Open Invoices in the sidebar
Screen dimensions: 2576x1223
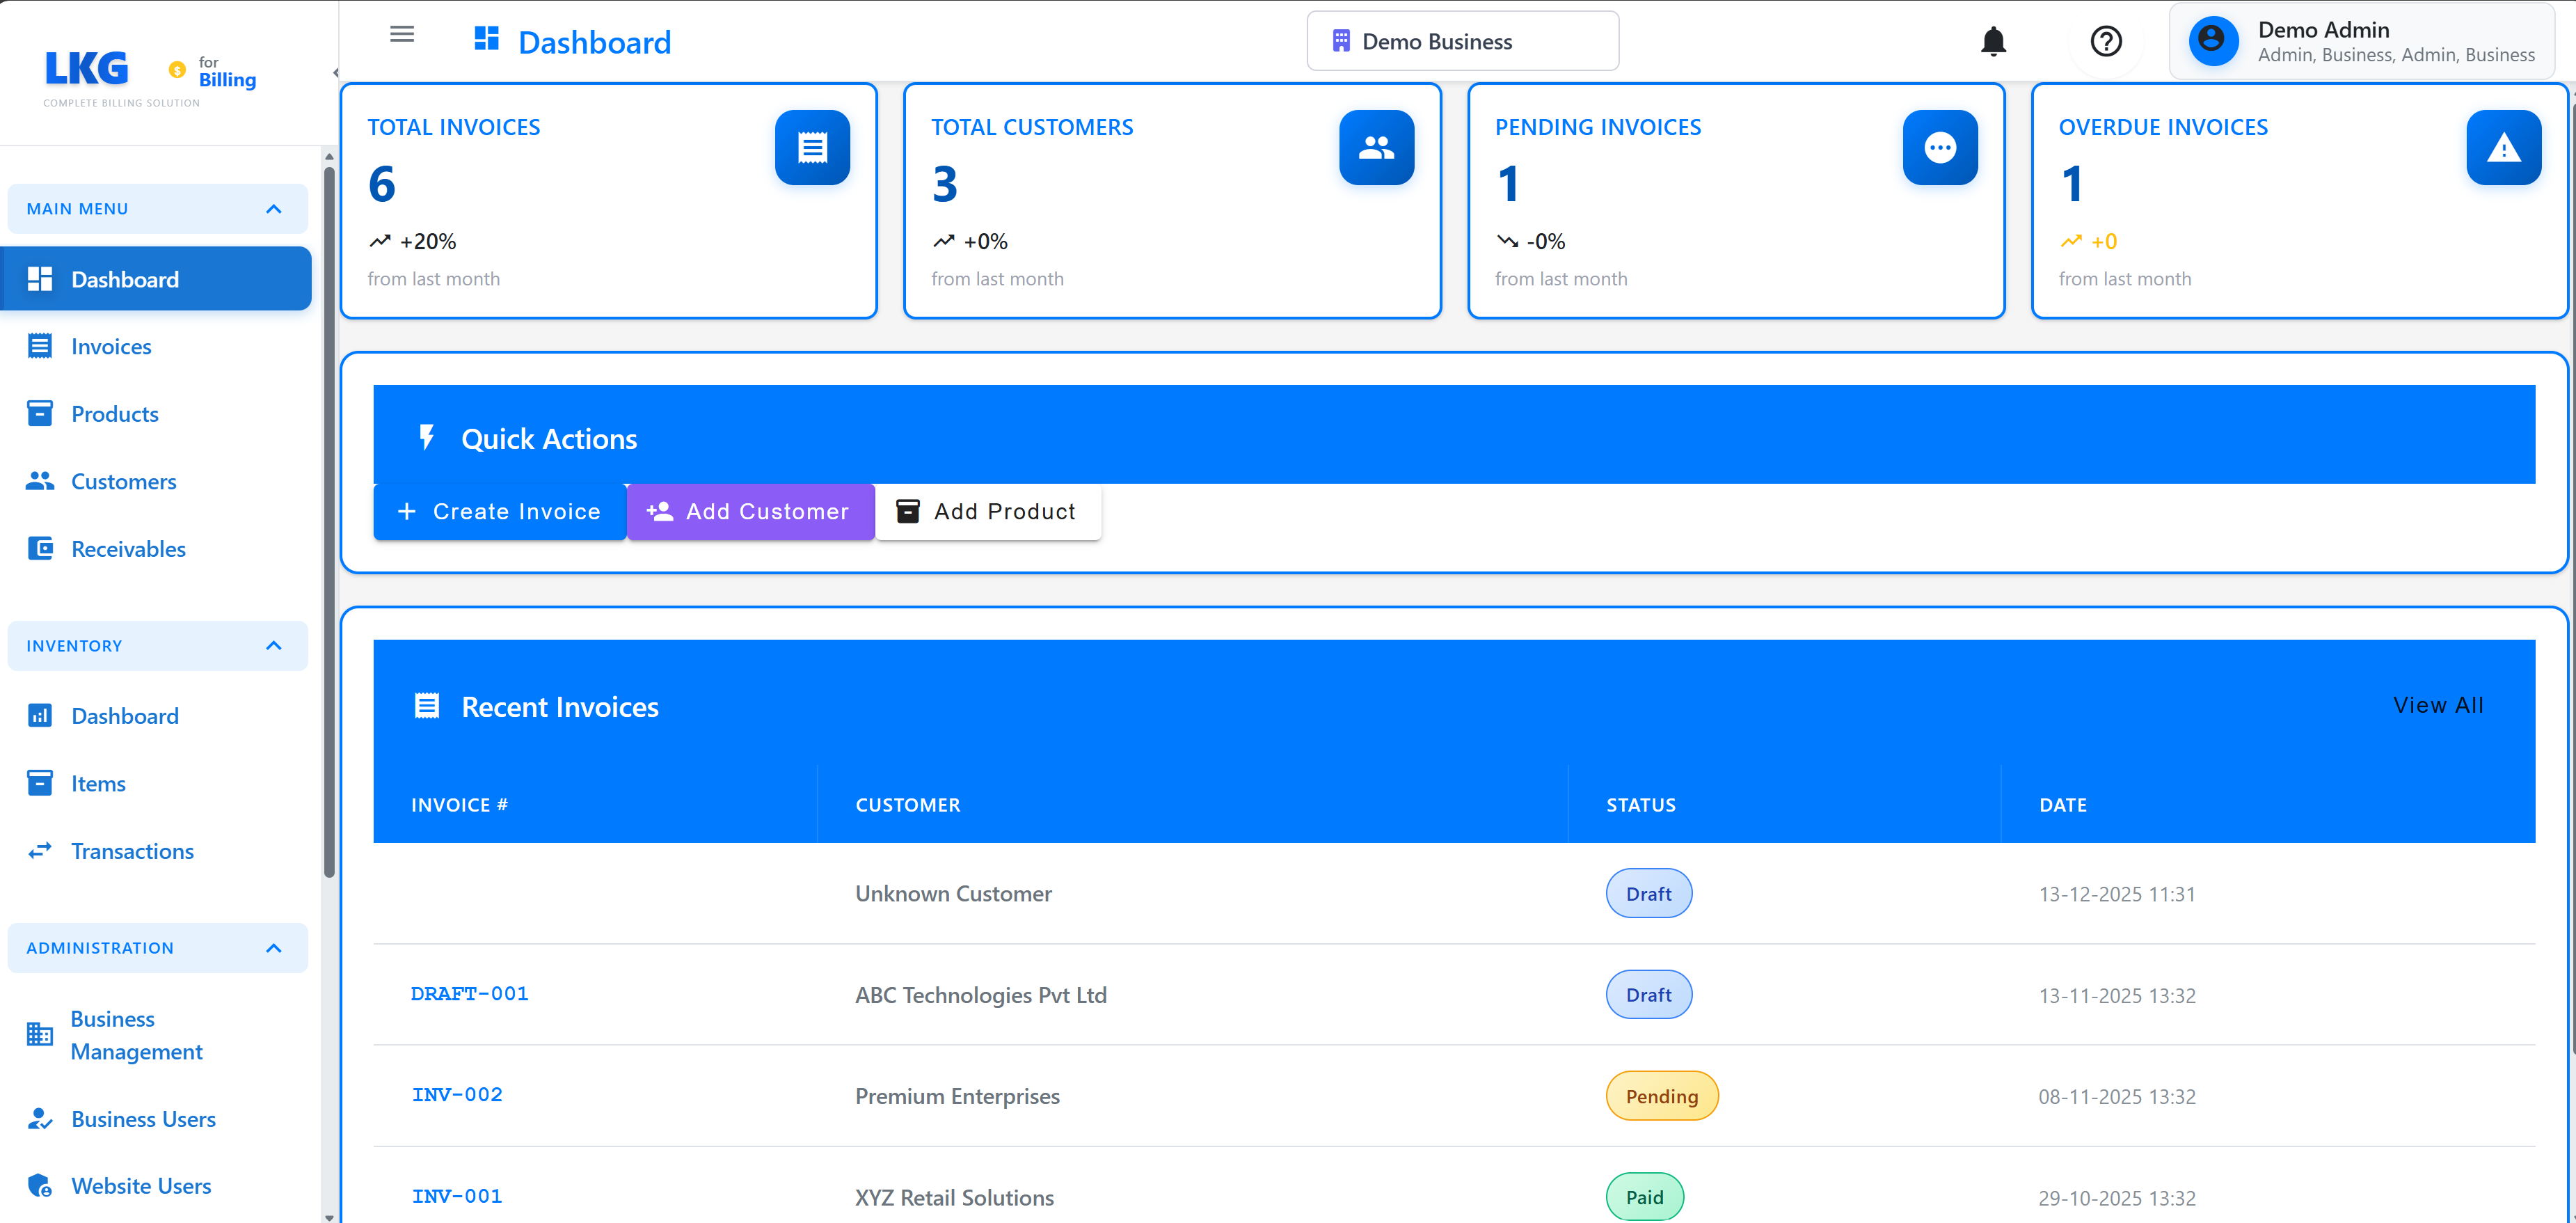[x=111, y=347]
